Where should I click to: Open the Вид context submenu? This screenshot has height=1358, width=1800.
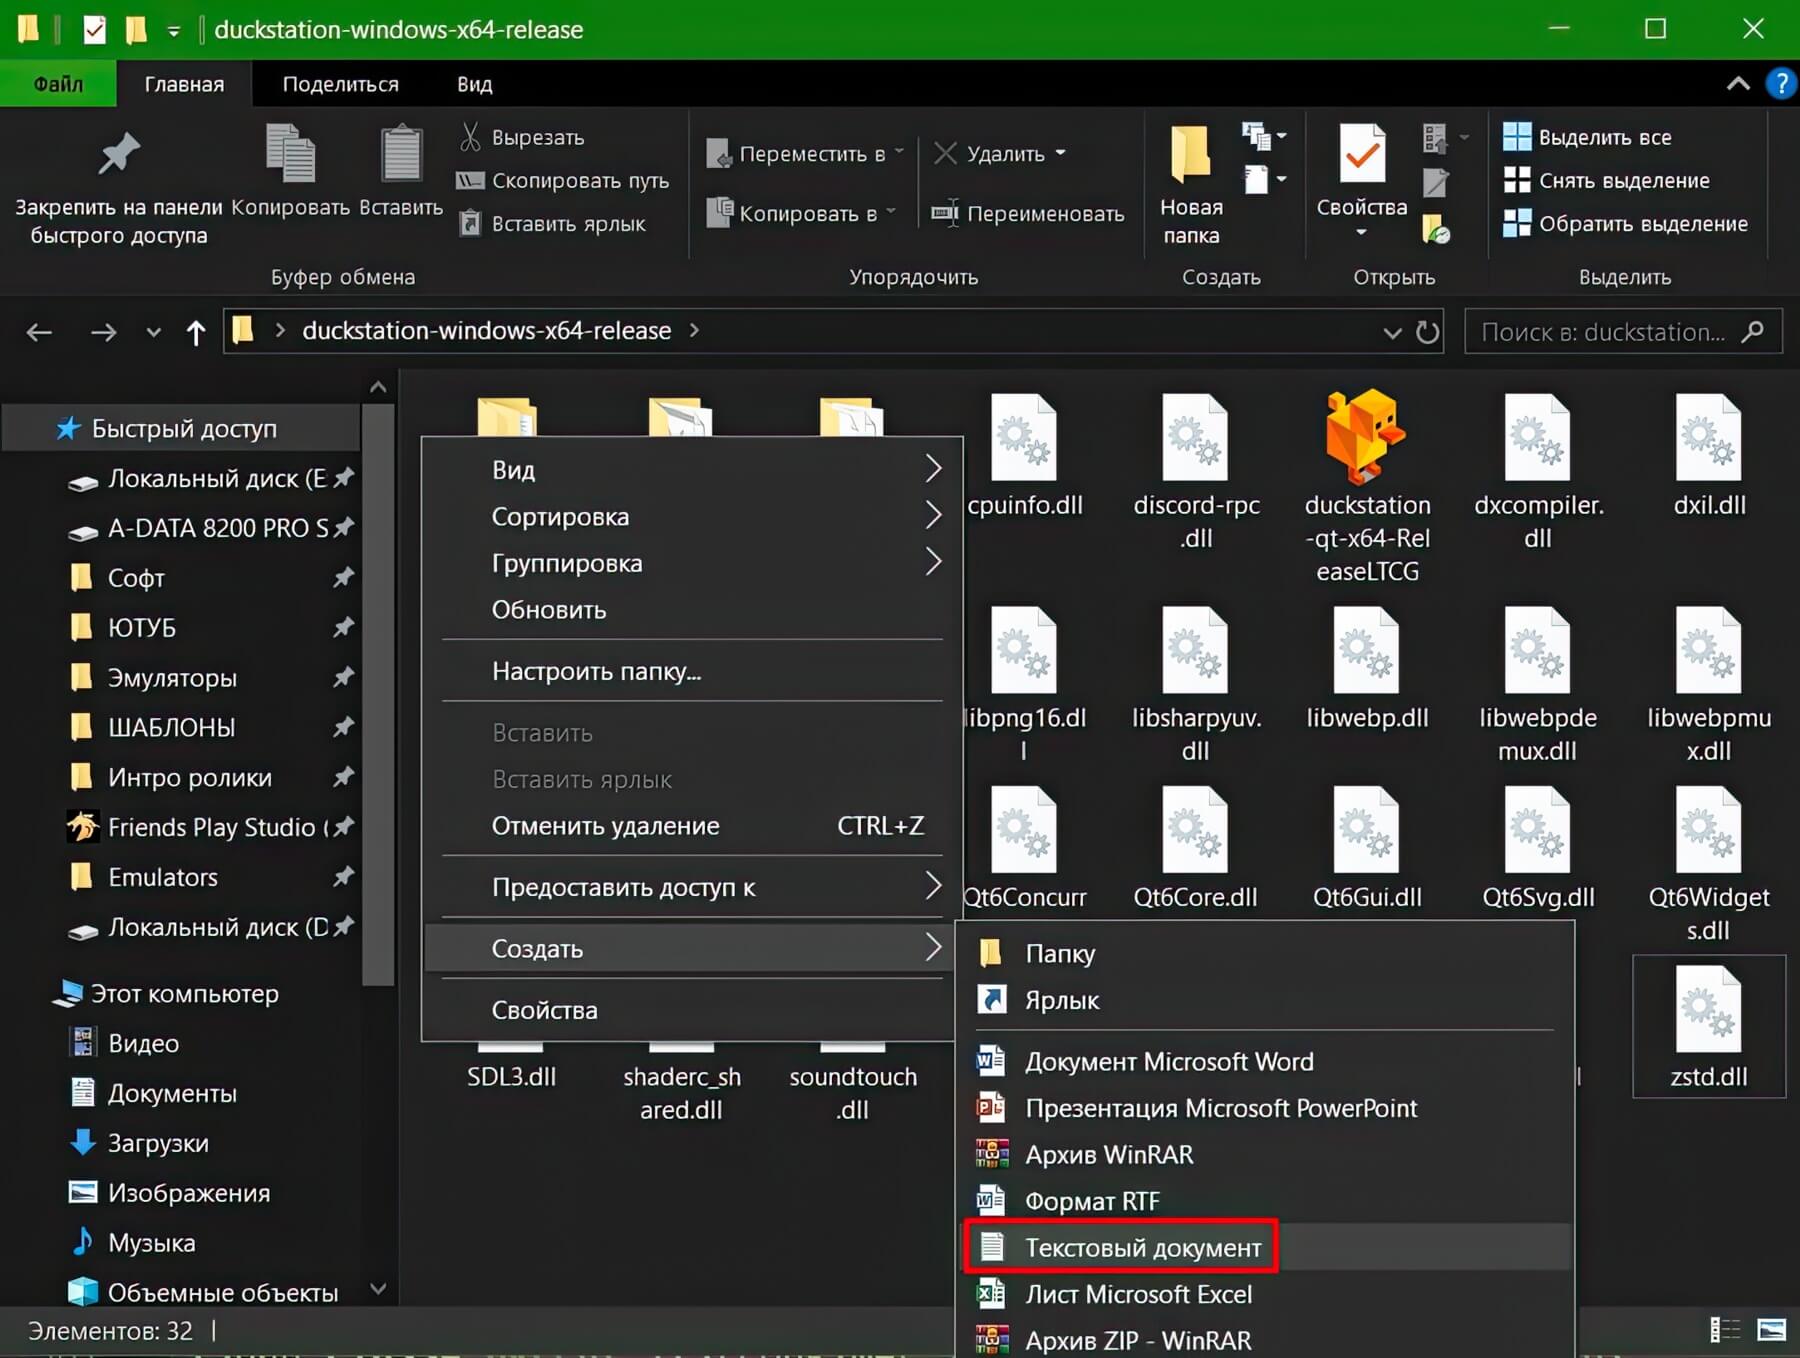coord(692,469)
